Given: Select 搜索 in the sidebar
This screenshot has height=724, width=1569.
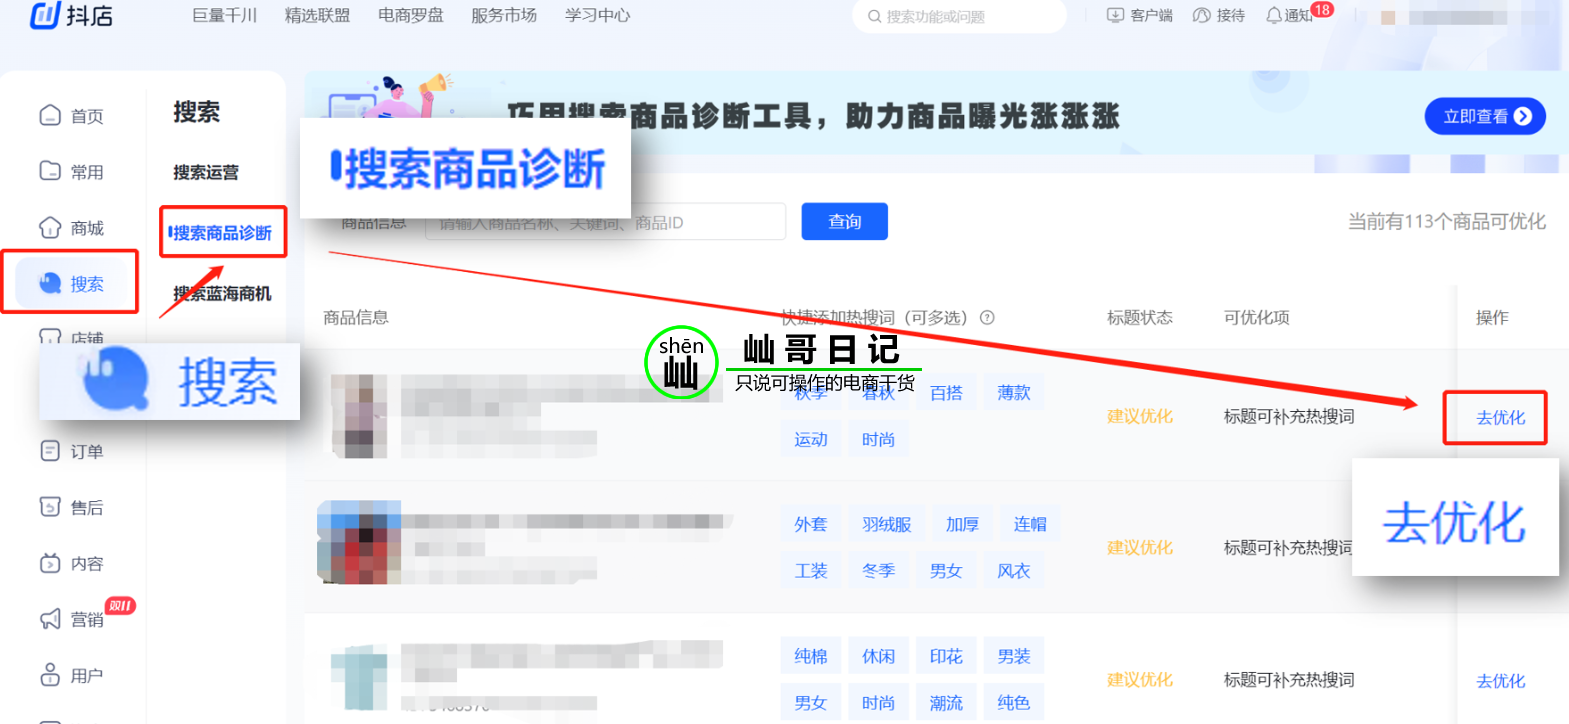Looking at the screenshot, I should [71, 284].
